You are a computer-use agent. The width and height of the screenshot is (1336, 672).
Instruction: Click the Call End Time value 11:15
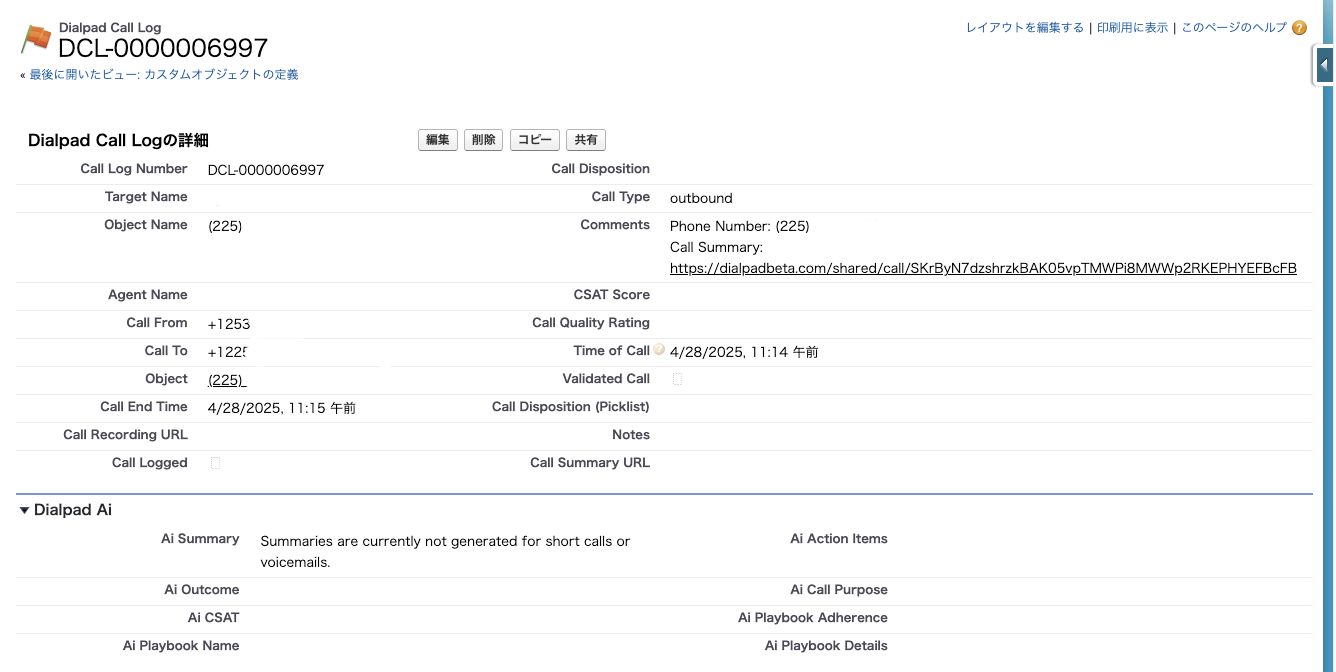coord(282,408)
